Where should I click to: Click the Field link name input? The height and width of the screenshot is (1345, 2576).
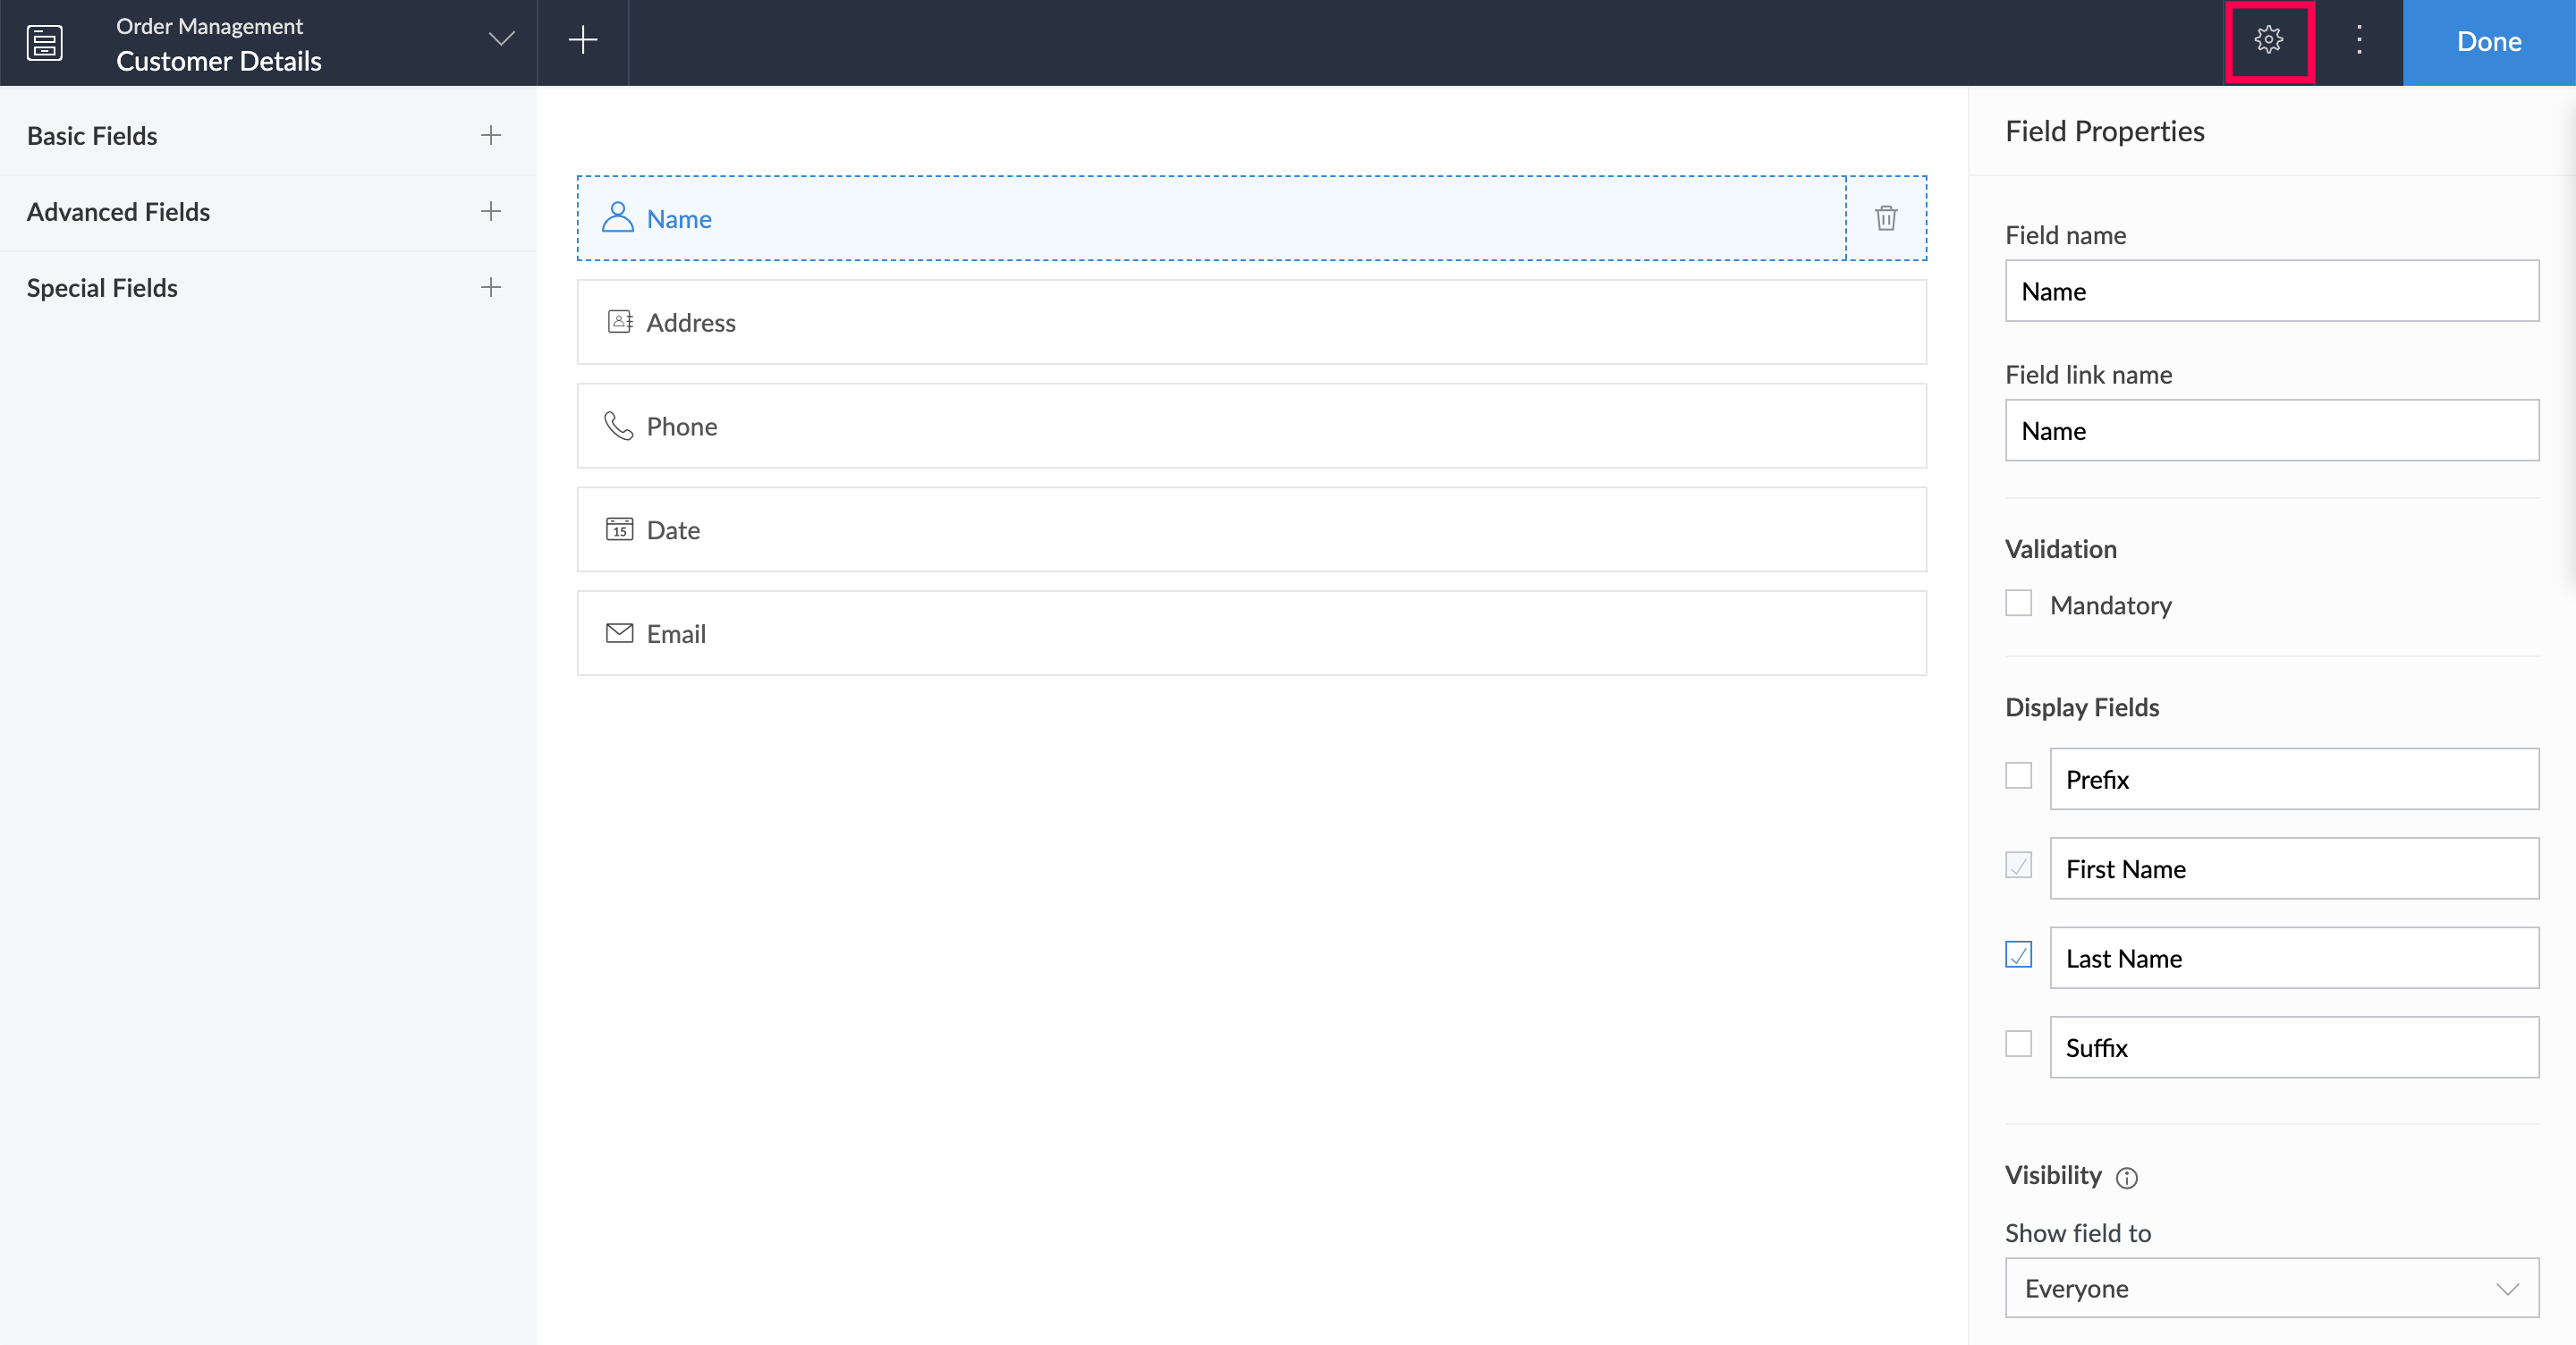2271,430
